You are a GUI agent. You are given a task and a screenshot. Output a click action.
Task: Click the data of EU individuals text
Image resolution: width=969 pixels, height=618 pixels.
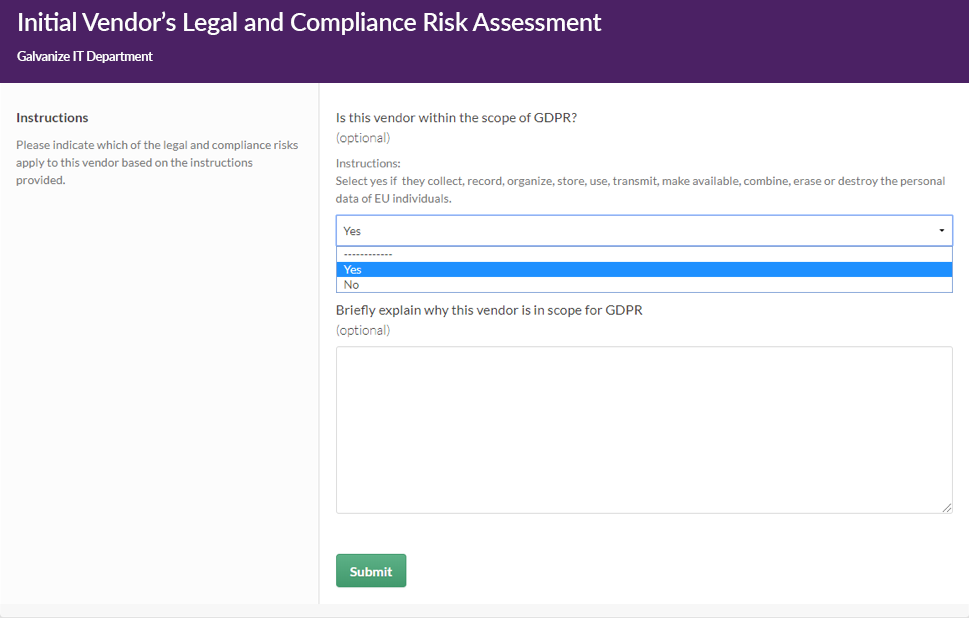394,198
